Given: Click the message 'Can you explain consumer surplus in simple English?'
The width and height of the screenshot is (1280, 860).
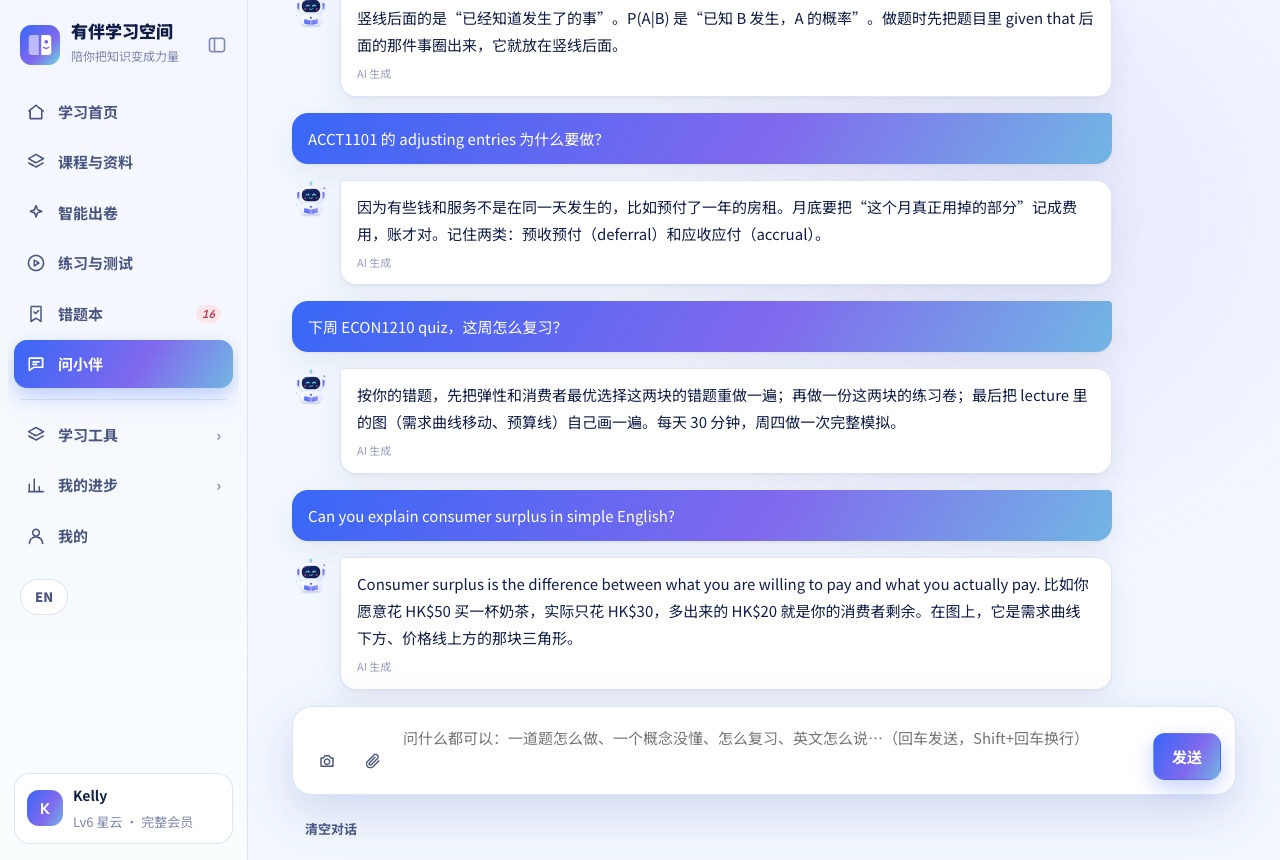Looking at the screenshot, I should pos(702,516).
